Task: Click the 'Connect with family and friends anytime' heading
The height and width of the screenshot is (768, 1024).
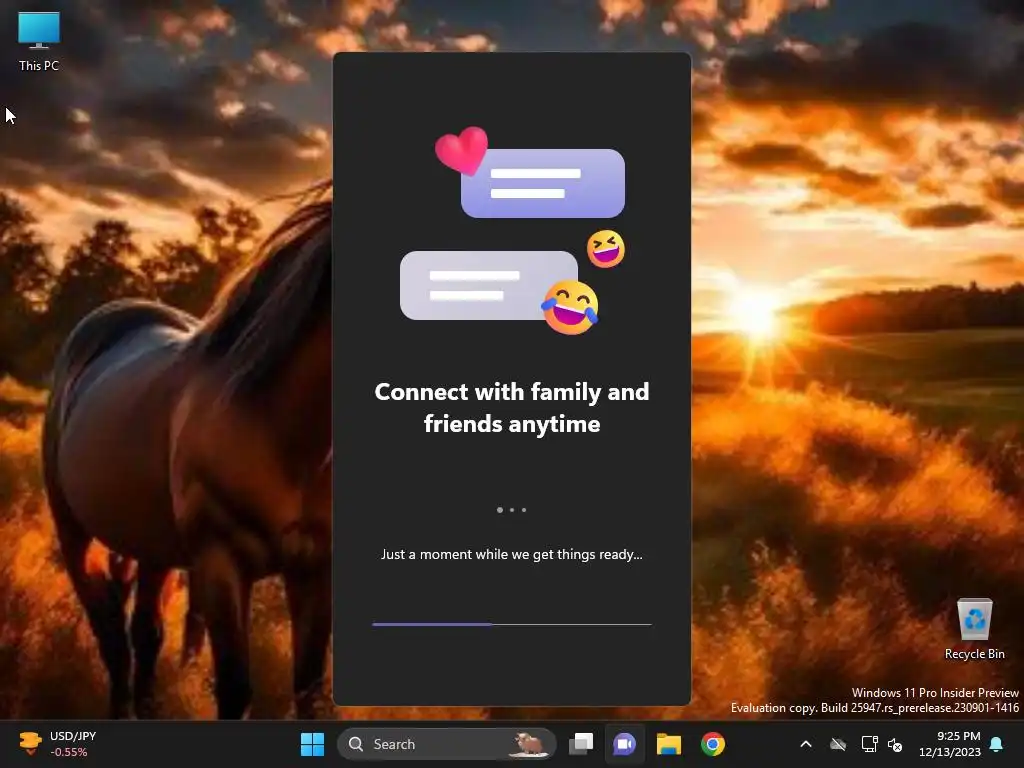Action: 512,408
